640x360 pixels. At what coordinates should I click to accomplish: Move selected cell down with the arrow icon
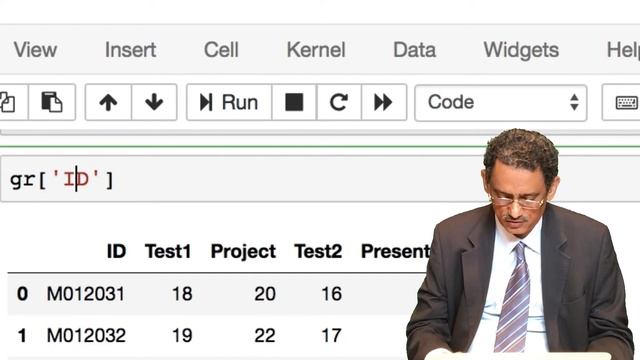(x=154, y=102)
